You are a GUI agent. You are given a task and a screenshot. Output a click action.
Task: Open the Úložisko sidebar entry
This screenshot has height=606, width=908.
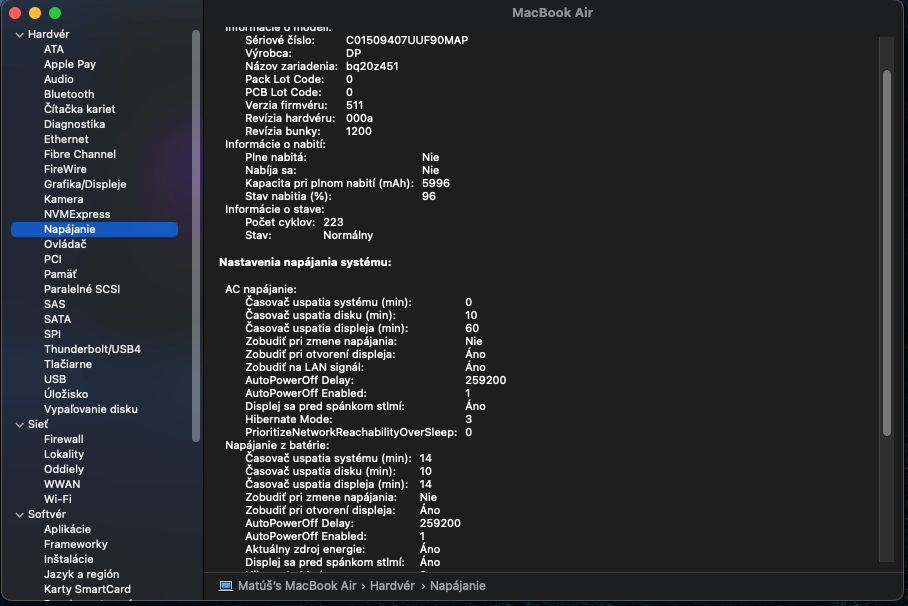click(66, 394)
